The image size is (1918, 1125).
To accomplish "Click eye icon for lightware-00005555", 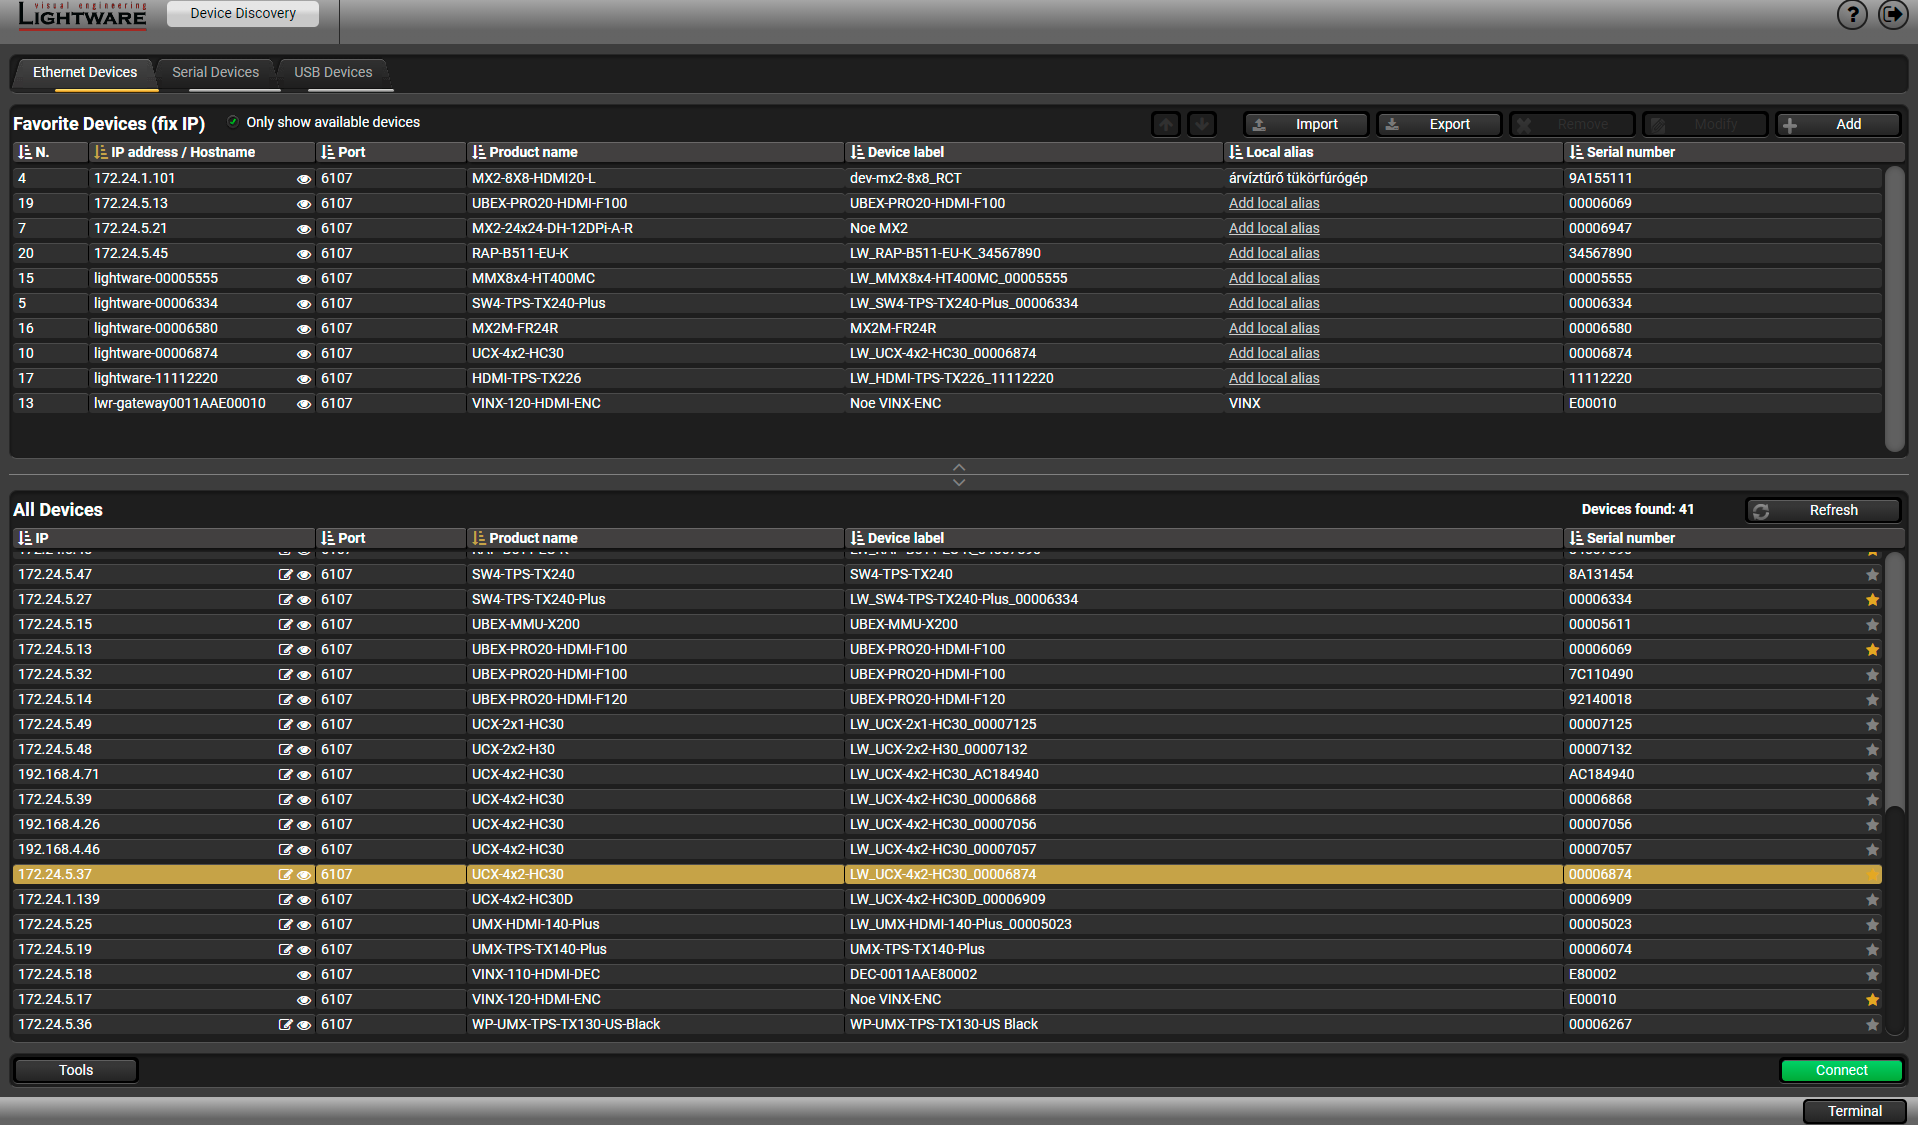I will click(x=304, y=279).
